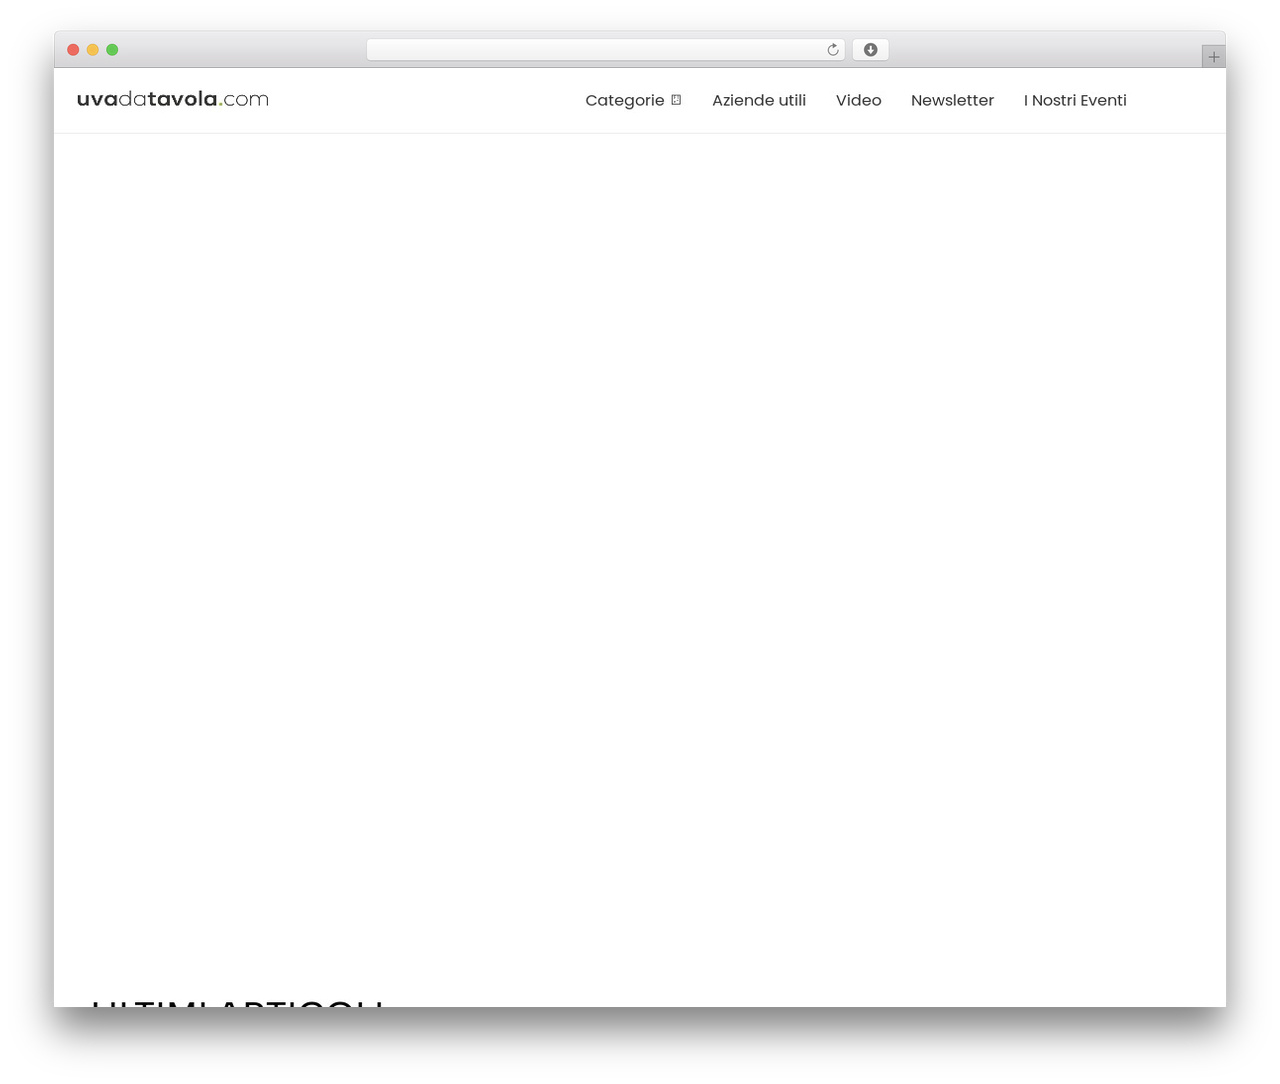Click empty space right of I Nostri Eventi

(x=1176, y=100)
